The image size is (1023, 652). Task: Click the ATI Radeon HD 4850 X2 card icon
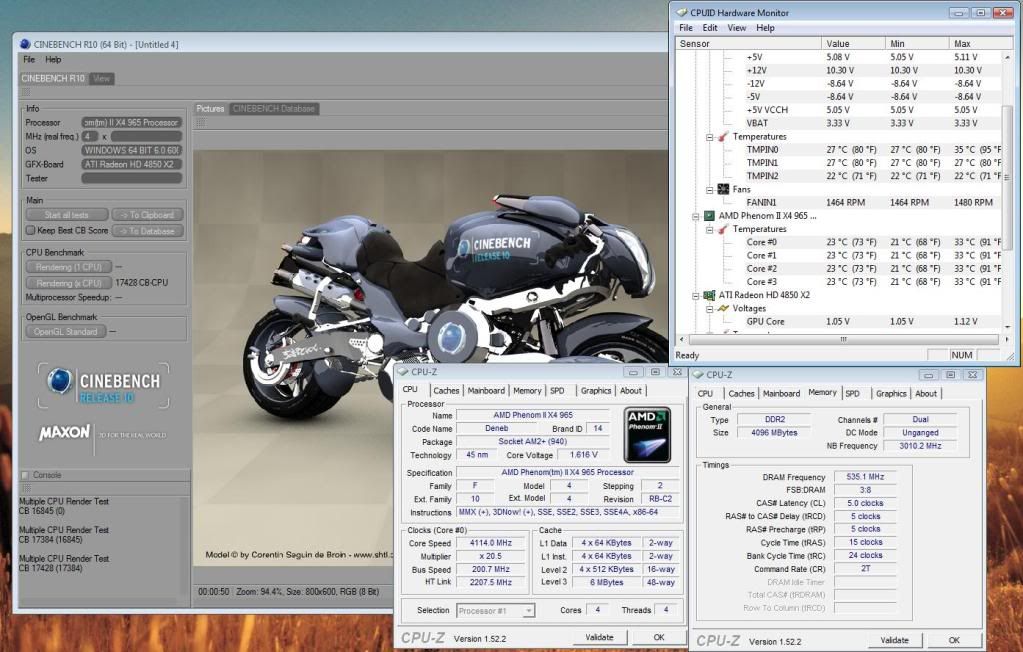709,295
